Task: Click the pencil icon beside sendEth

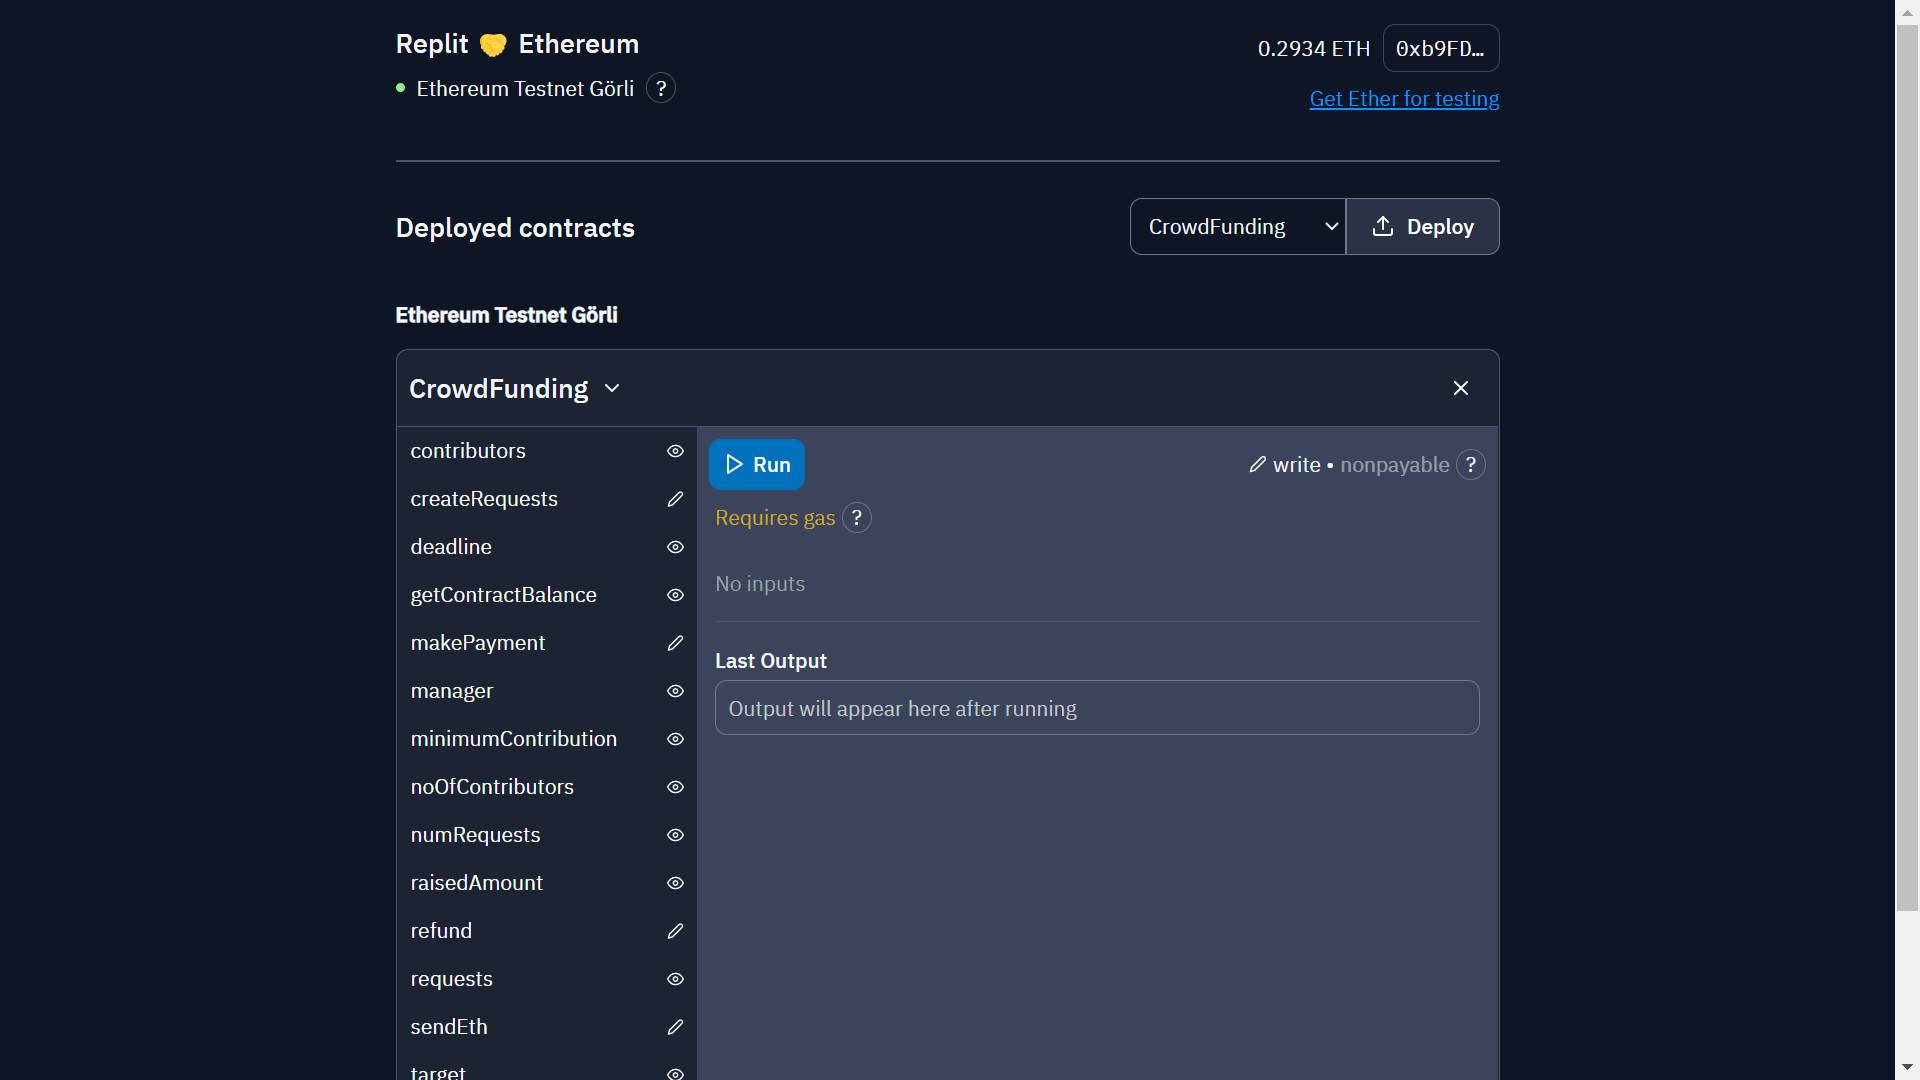Action: tap(675, 1027)
